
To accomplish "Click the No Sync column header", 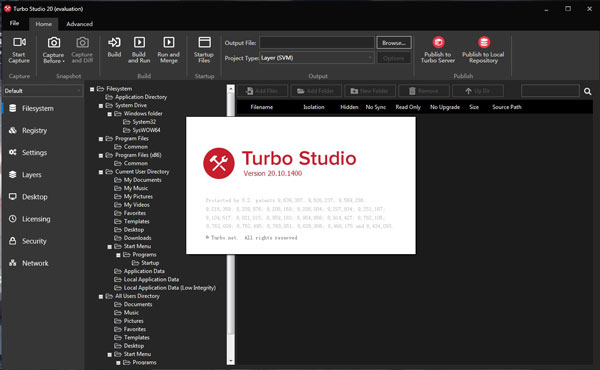I will click(x=376, y=107).
